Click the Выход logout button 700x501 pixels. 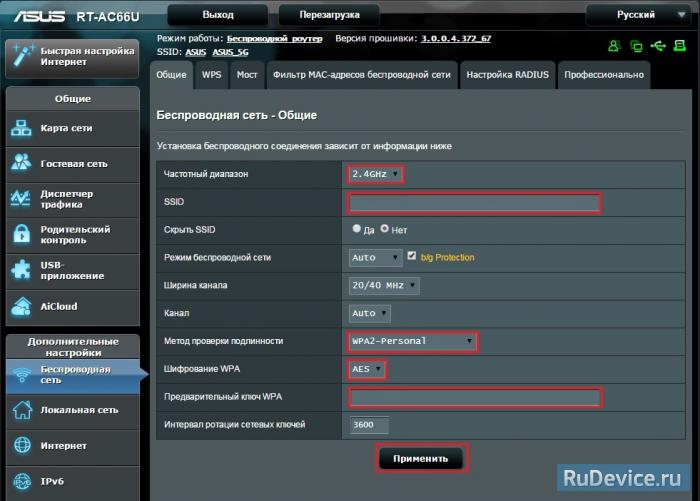(x=218, y=15)
